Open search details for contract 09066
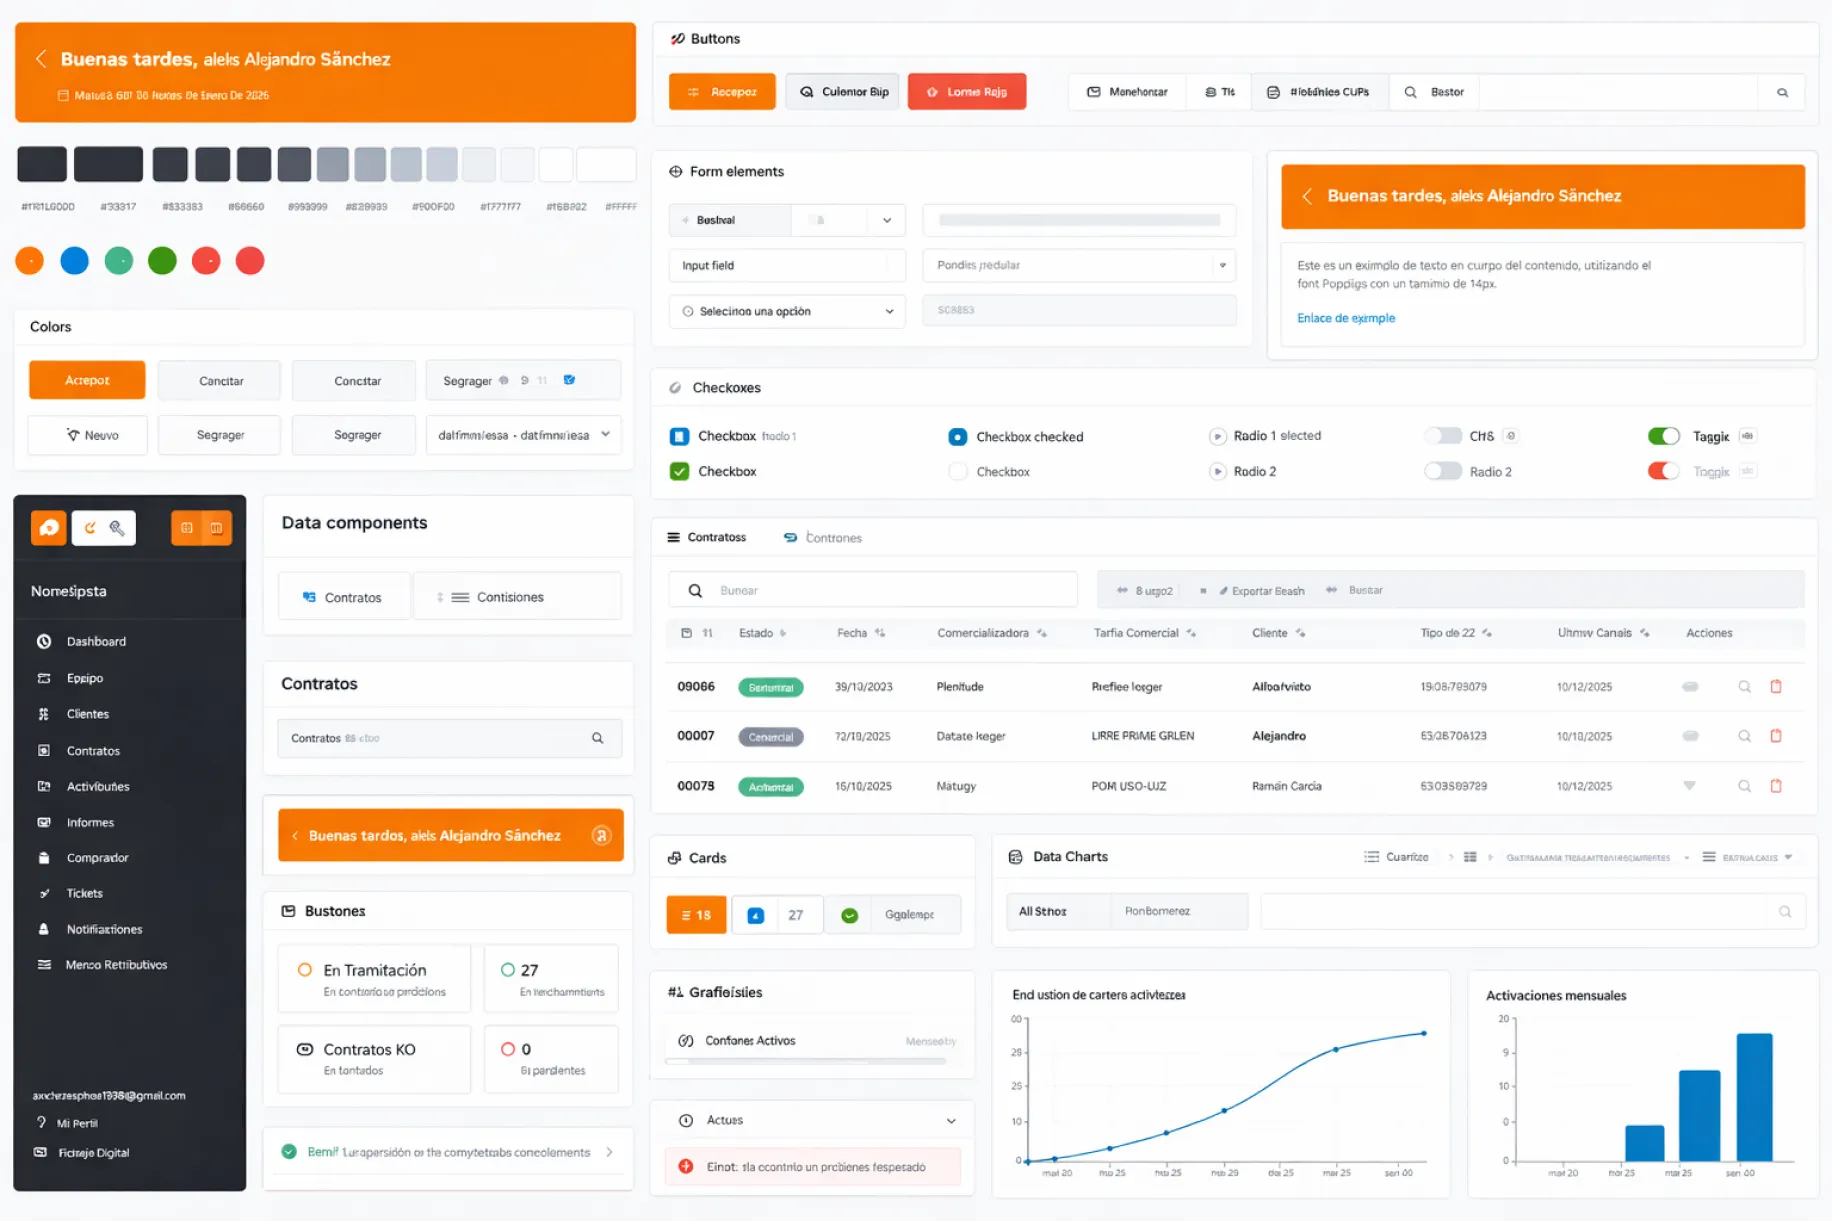 pos(1745,687)
